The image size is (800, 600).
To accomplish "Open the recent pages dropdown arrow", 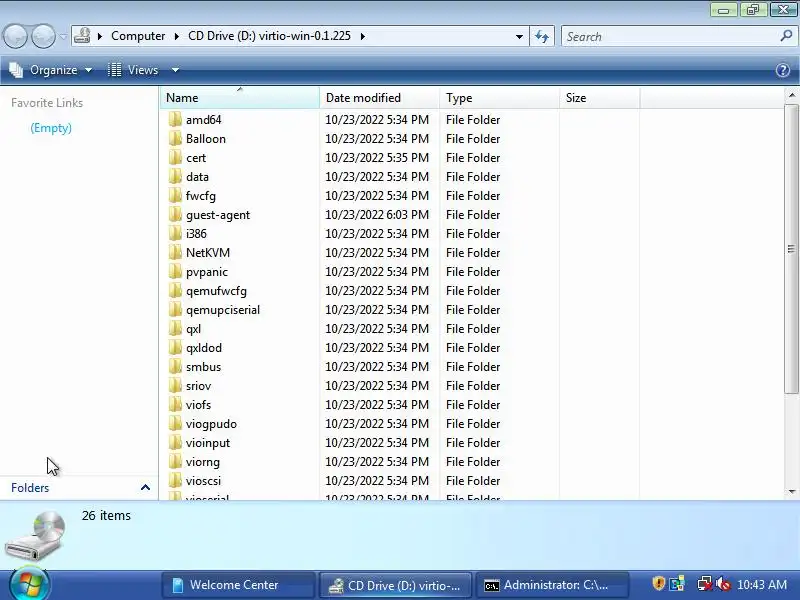I will (x=63, y=37).
